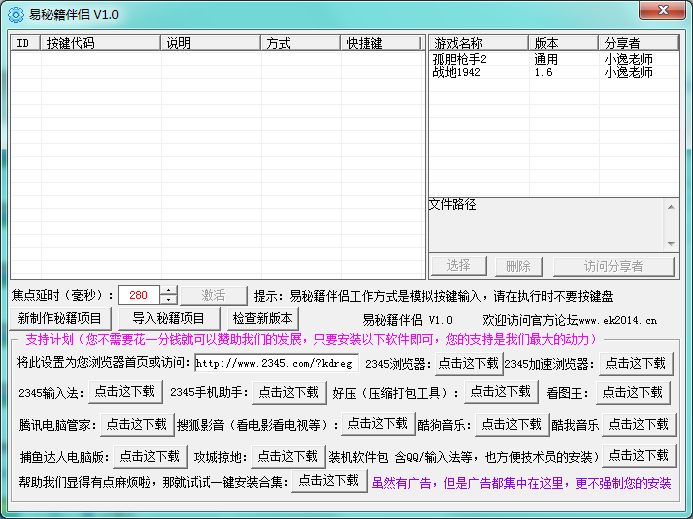This screenshot has width=693, height=519.
Task: Click the ID column header
Action: pos(25,43)
